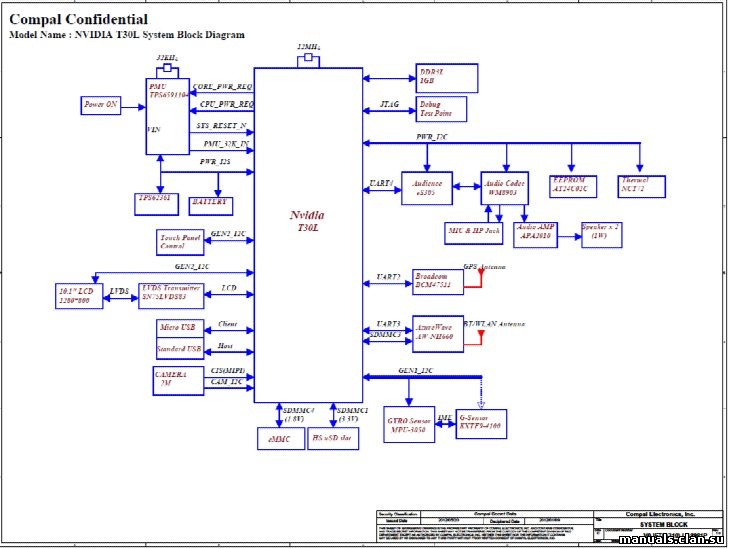Select the G-Sensor KXTF9-4100 block

coord(481,424)
